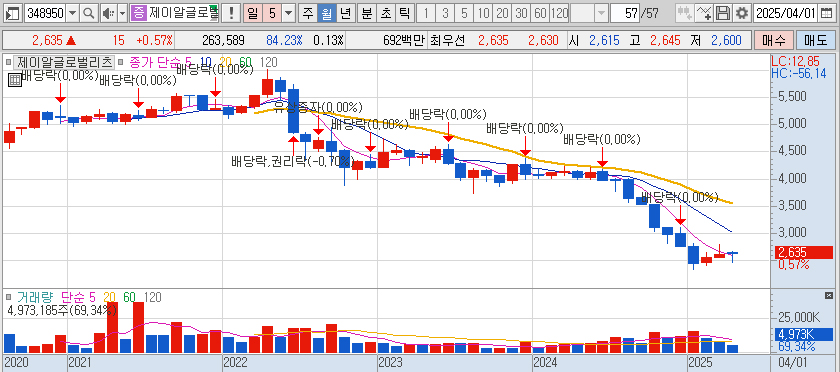Click the 692백만 trade amount value
Image resolution: width=840 pixels, height=372 pixels.
[403, 40]
